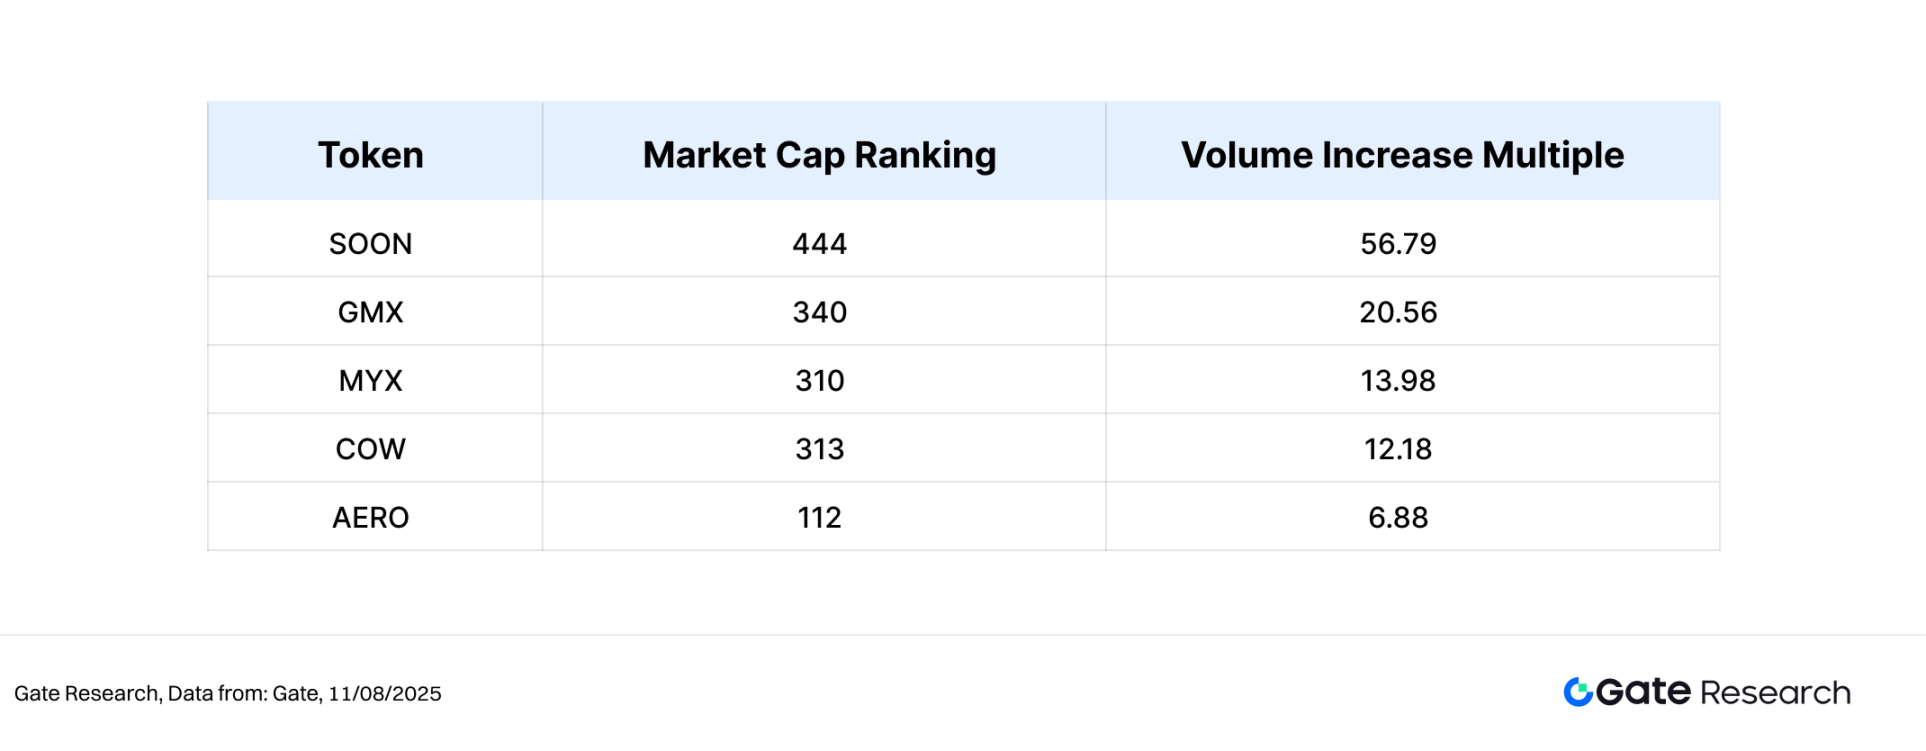Click the Gate Research data source footnote
Image resolution: width=1926 pixels, height=751 pixels.
tap(228, 694)
